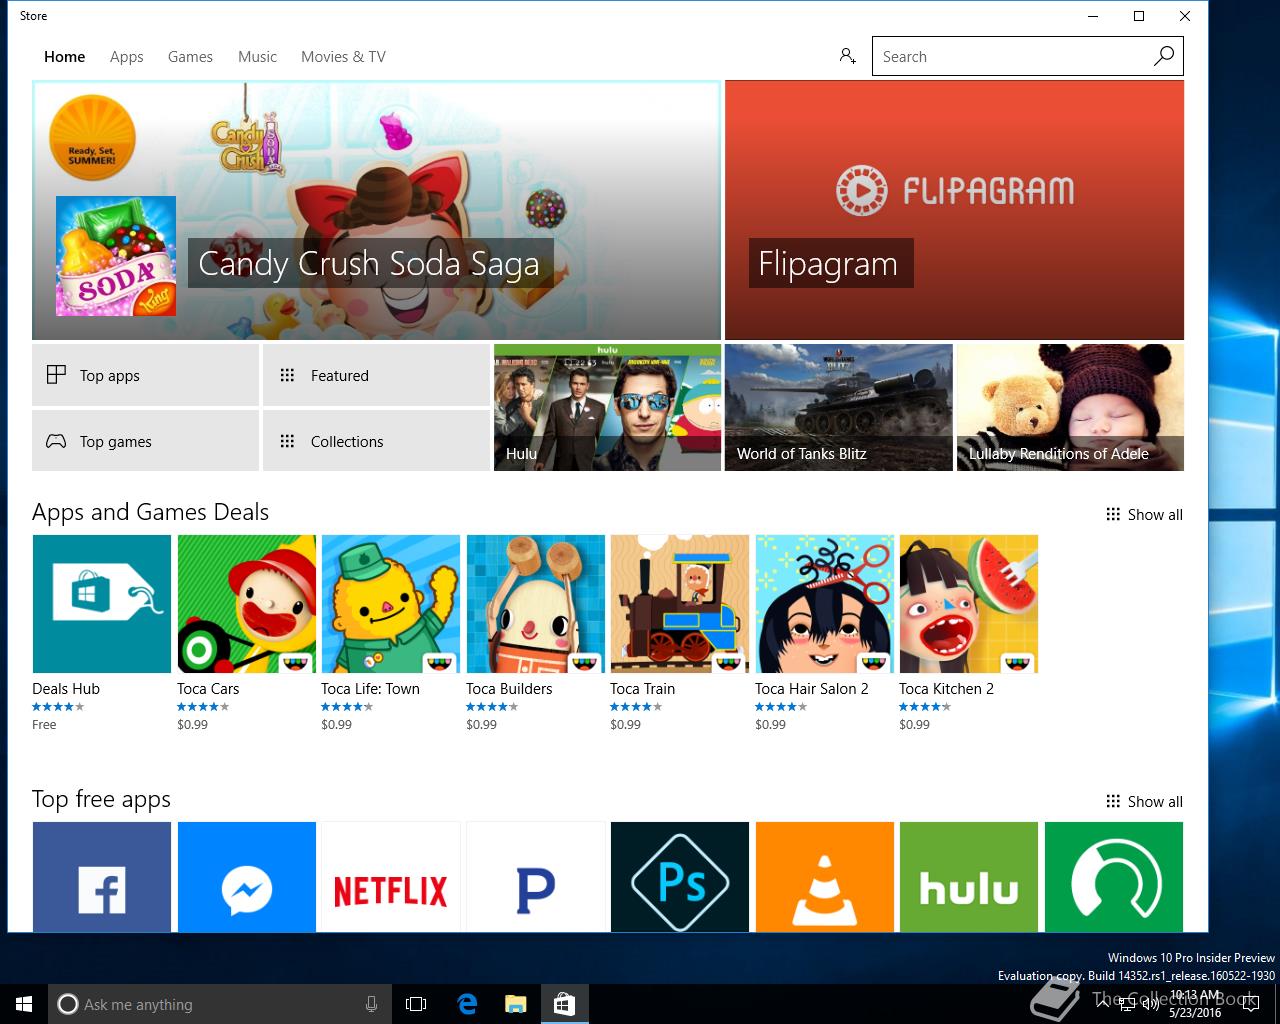Open Lullaby Renditions of Adele tile
This screenshot has height=1024, width=1280.
pyautogui.click(x=1070, y=407)
